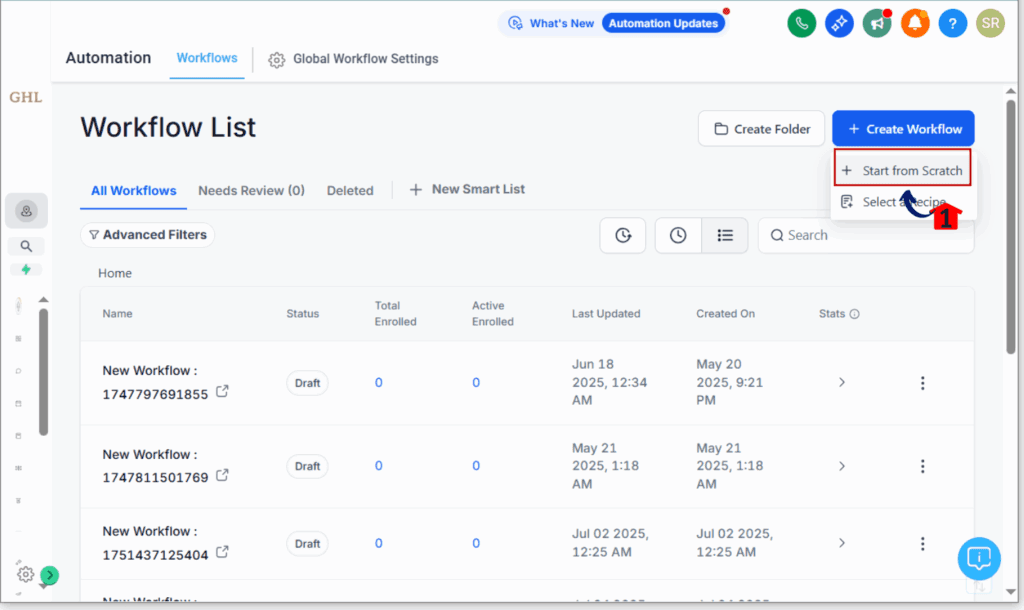1024x610 pixels.
Task: Click the What's New link
Action: [562, 24]
